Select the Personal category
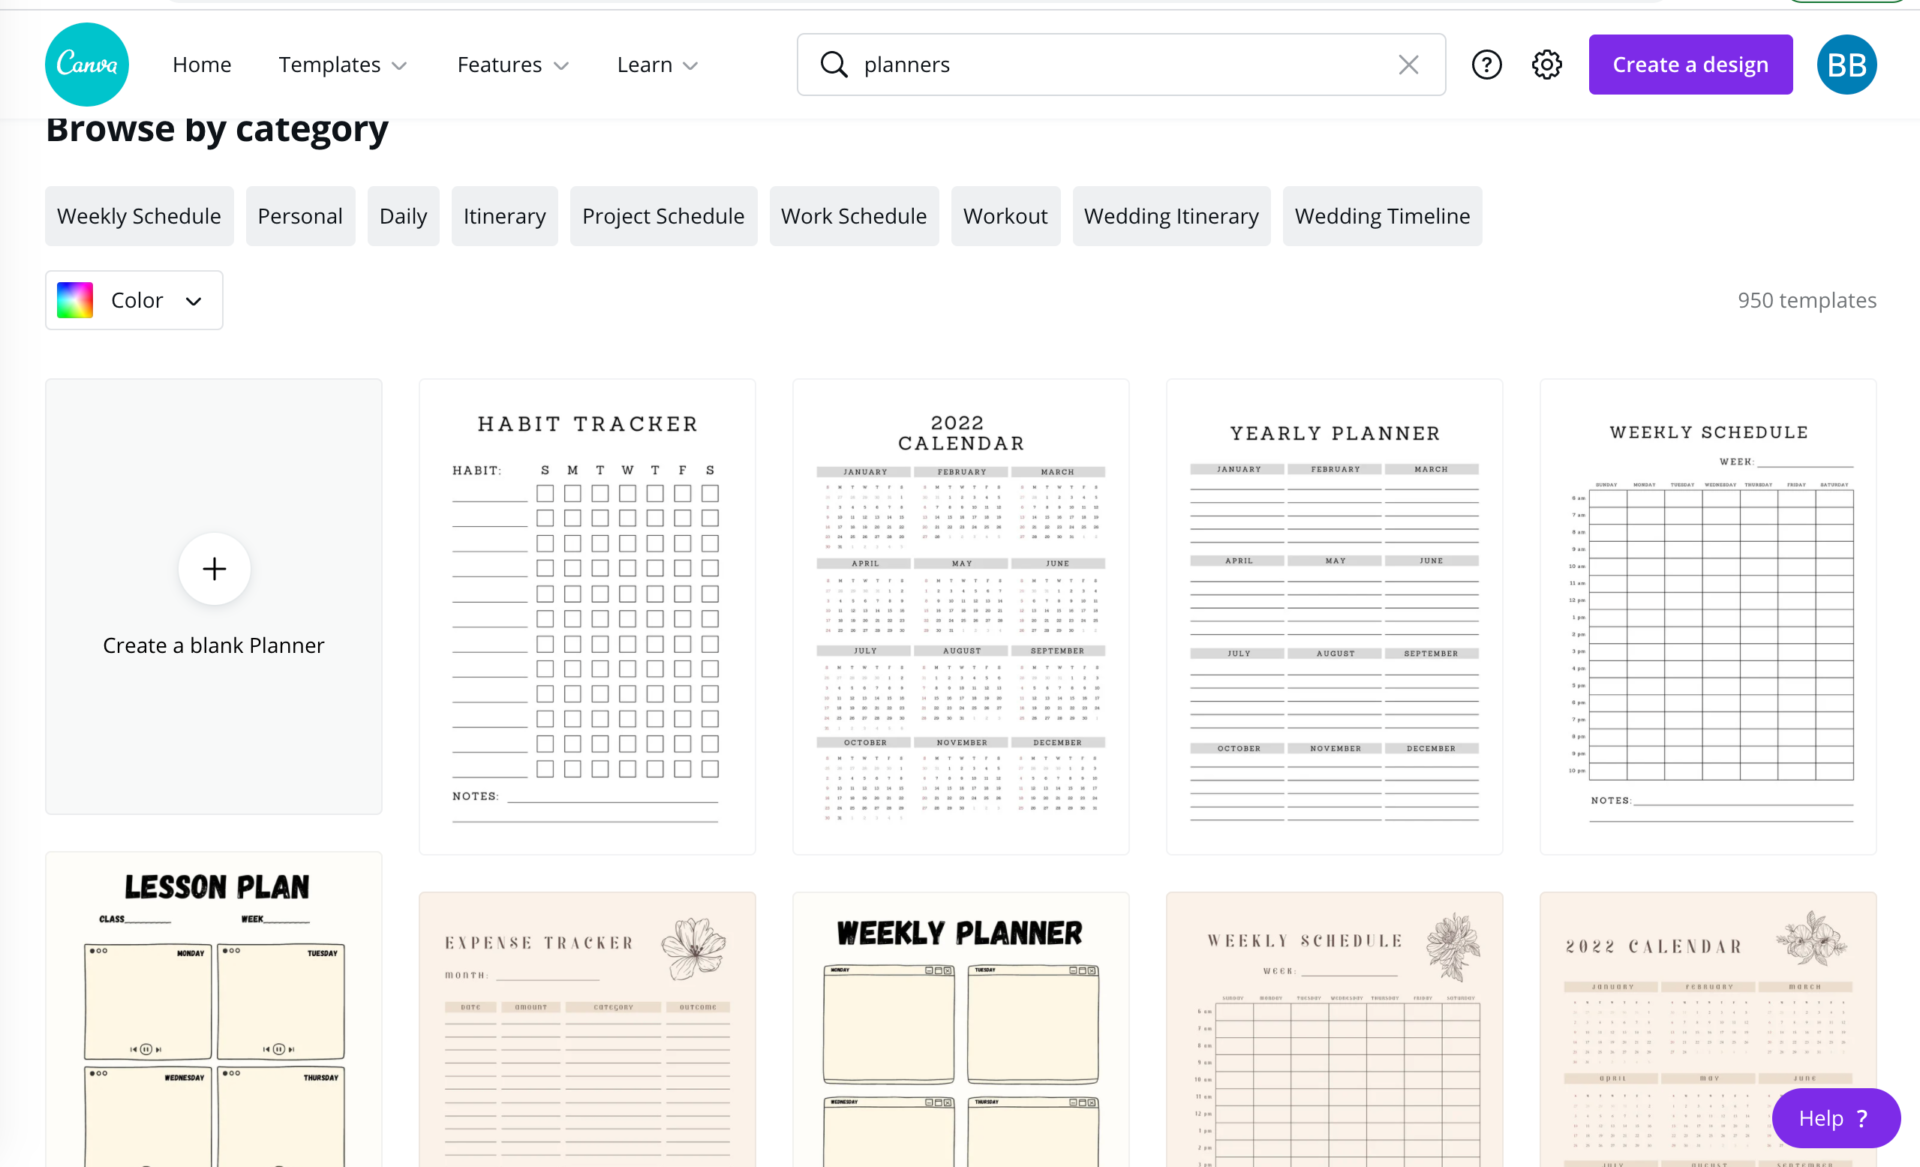This screenshot has height=1167, width=1920. click(x=300, y=216)
